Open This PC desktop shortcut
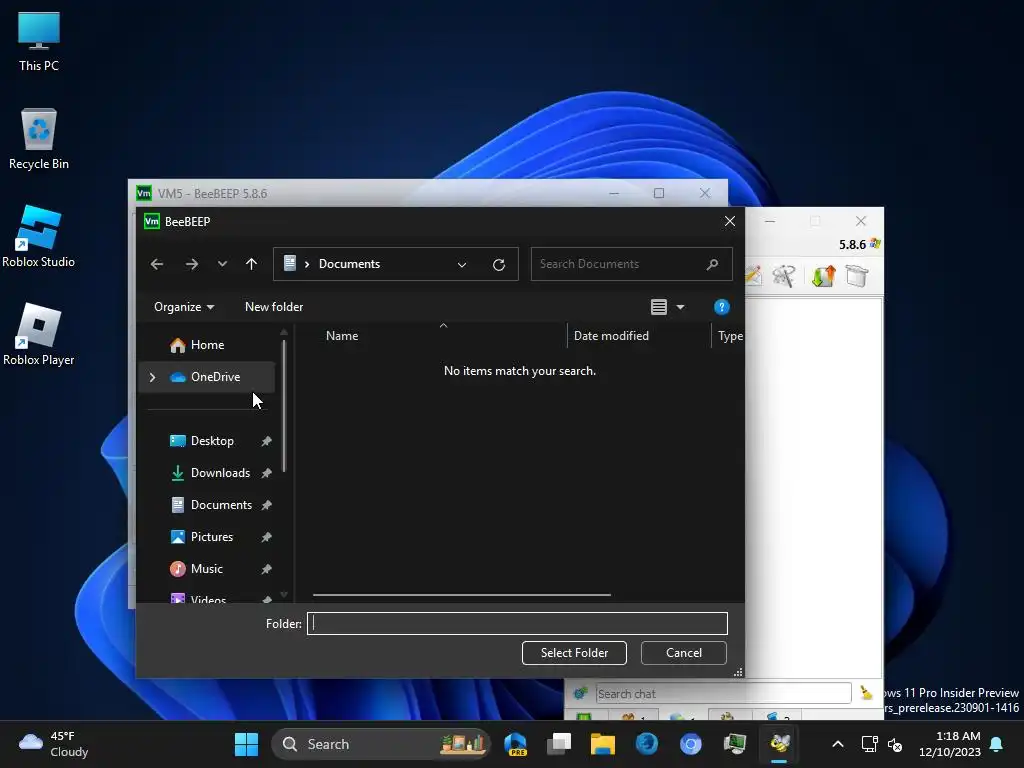 pos(39,42)
